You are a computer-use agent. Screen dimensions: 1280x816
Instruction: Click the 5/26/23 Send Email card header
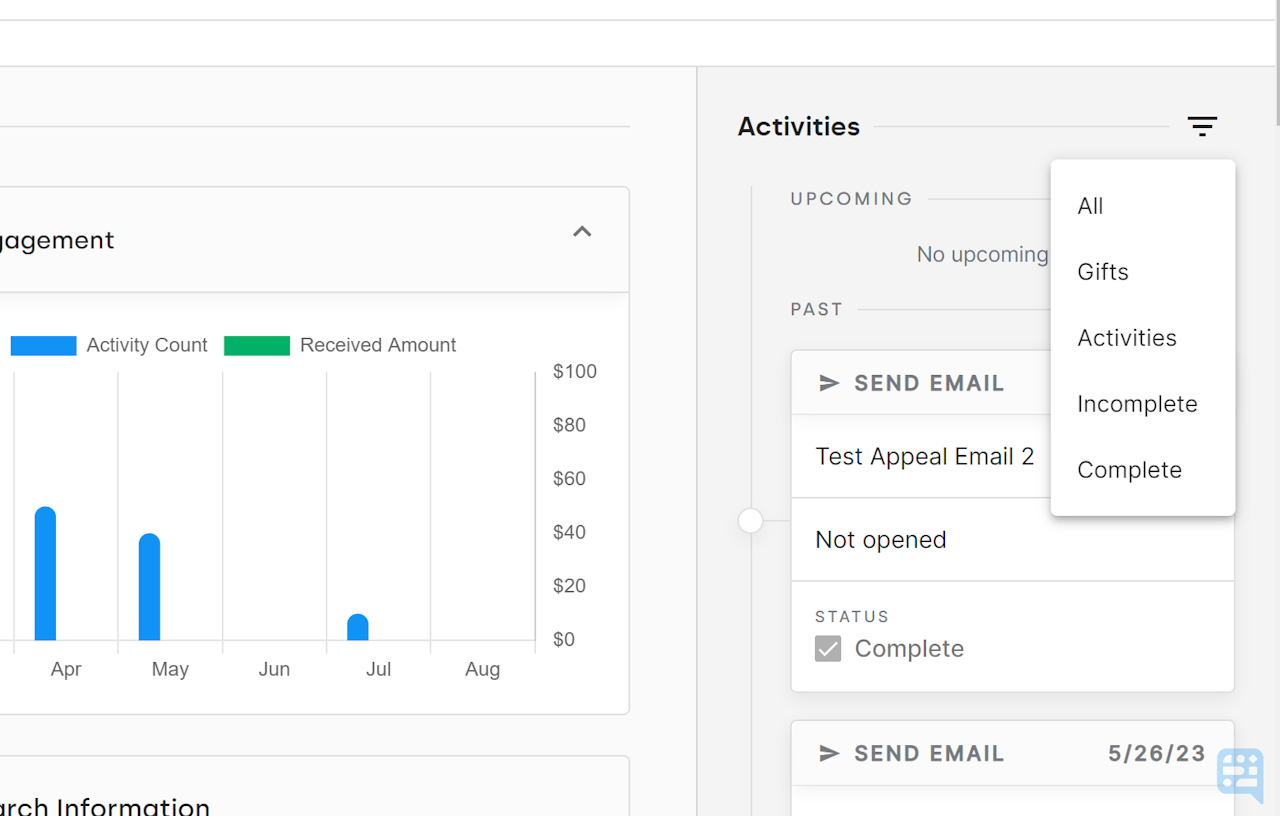(x=1012, y=753)
